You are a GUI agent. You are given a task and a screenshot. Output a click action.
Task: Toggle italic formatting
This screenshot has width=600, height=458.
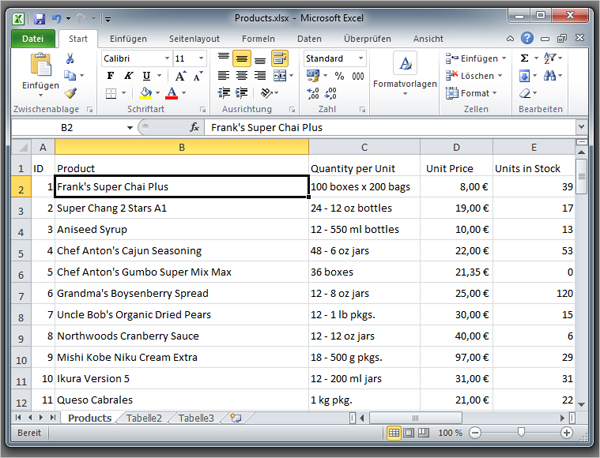point(128,76)
